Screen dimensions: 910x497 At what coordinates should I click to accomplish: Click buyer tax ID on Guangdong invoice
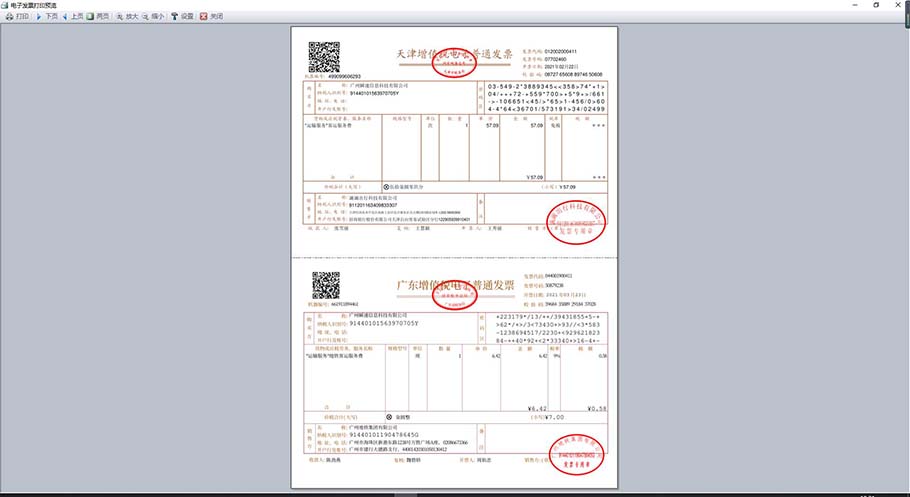pos(384,323)
